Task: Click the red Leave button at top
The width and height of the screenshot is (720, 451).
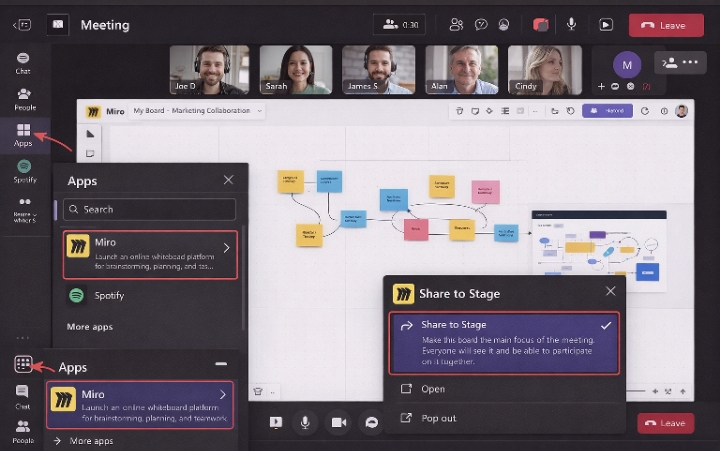Action: tap(666, 24)
